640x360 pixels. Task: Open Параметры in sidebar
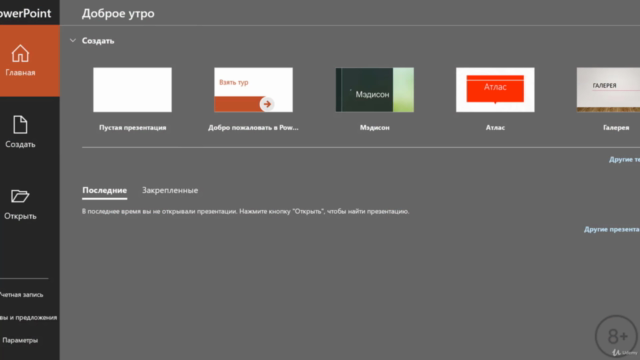20,340
